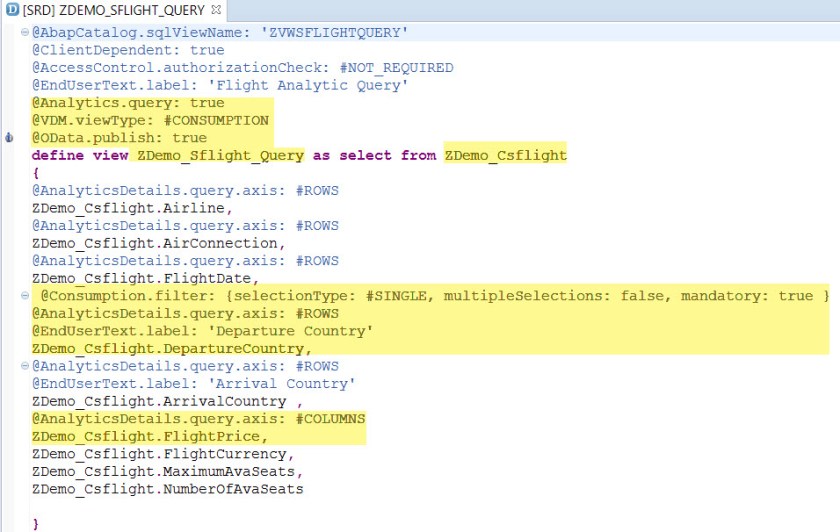Image resolution: width=840 pixels, height=532 pixels.
Task: Click the 'Arrival Country' label text
Action: coord(281,384)
